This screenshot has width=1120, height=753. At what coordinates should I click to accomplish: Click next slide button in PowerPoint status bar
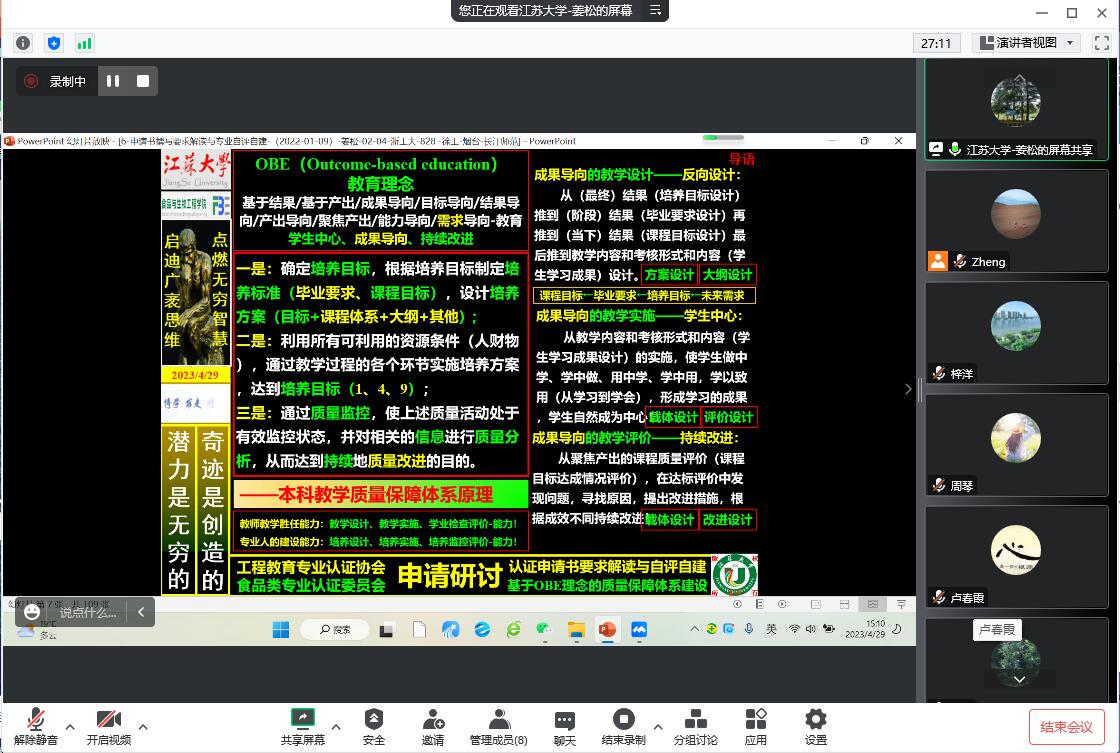pyautogui.click(x=782, y=604)
